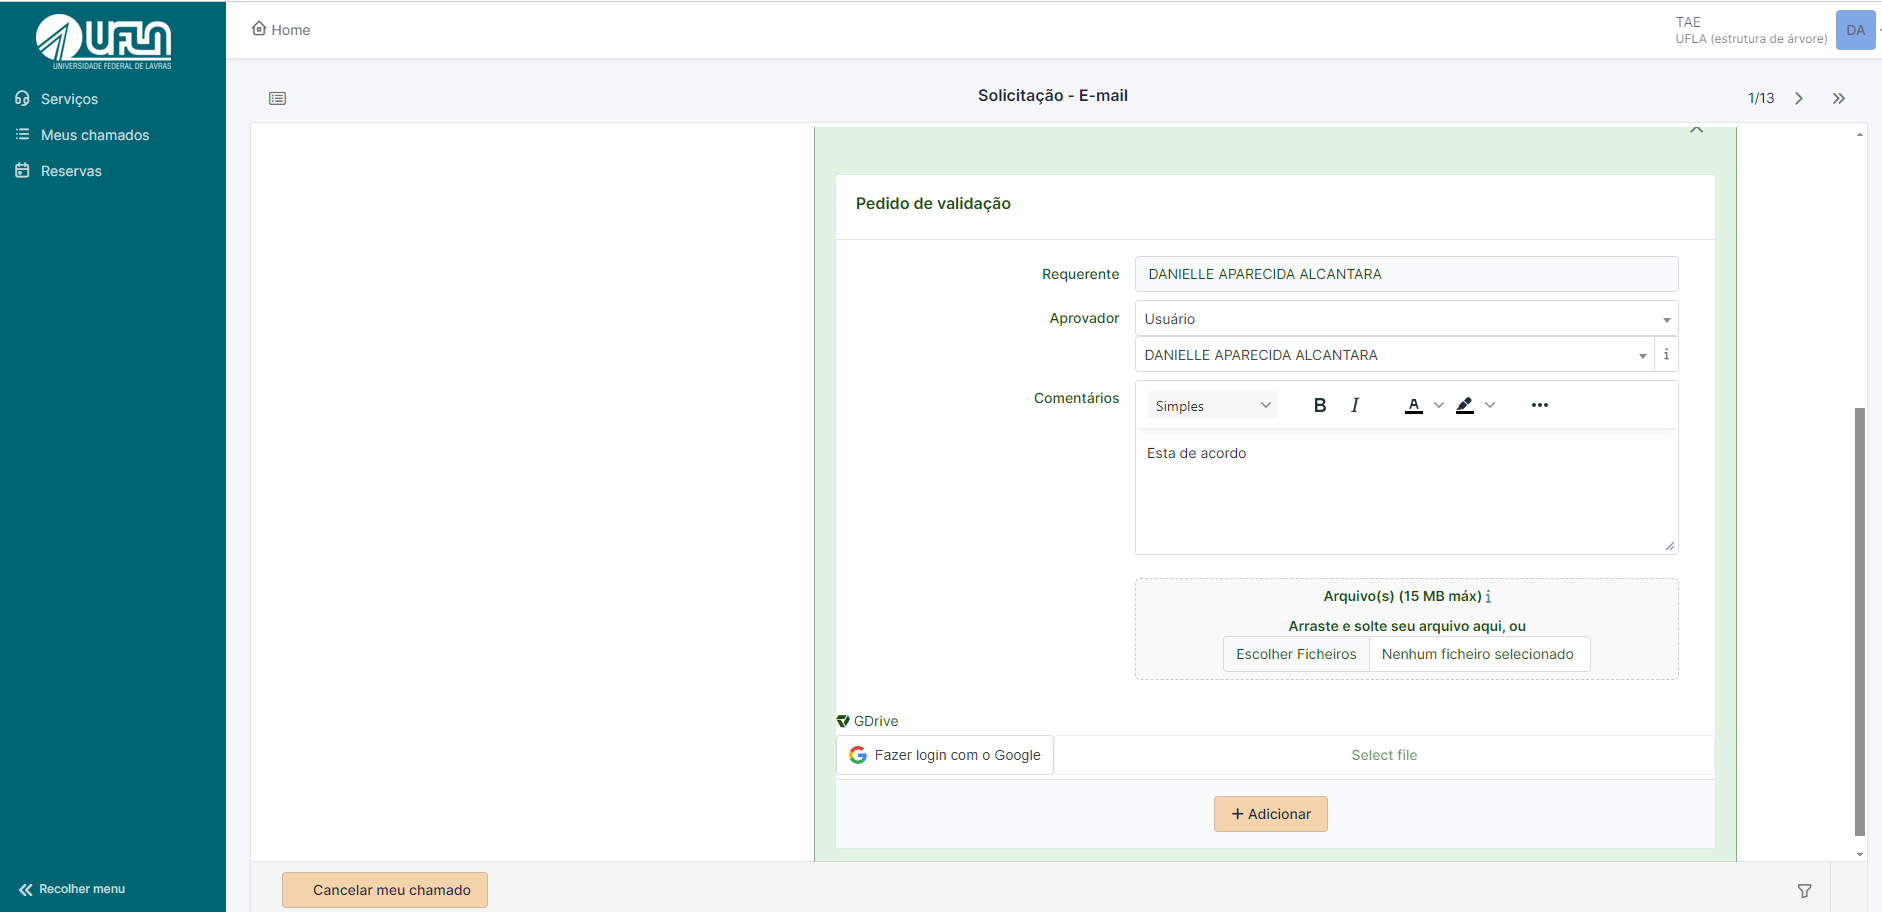Screen dimensions: 1882x912
Task: Click the filter funnel icon
Action: pyautogui.click(x=1804, y=890)
